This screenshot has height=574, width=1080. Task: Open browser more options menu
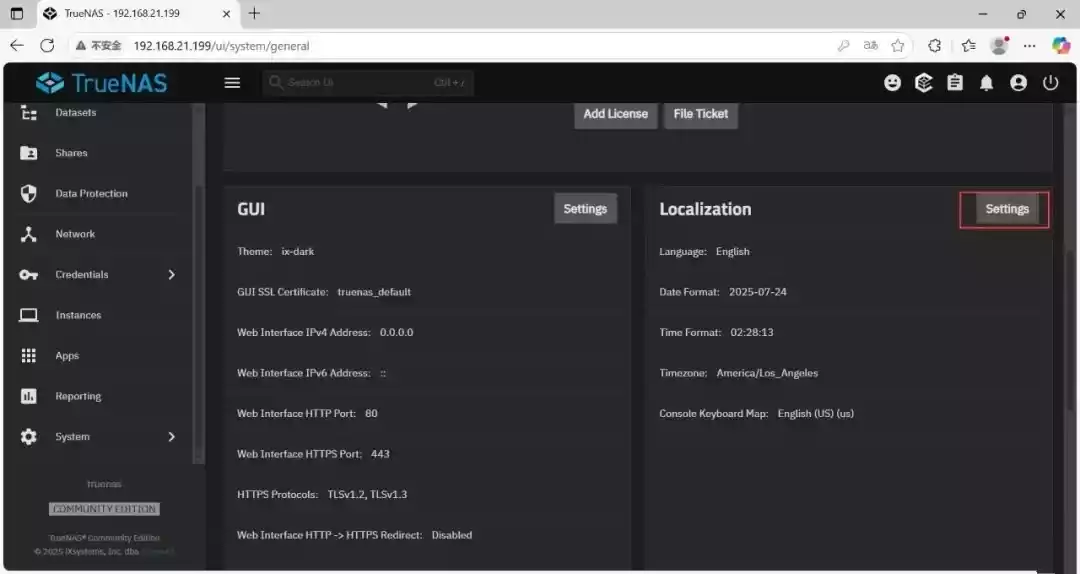click(1030, 45)
